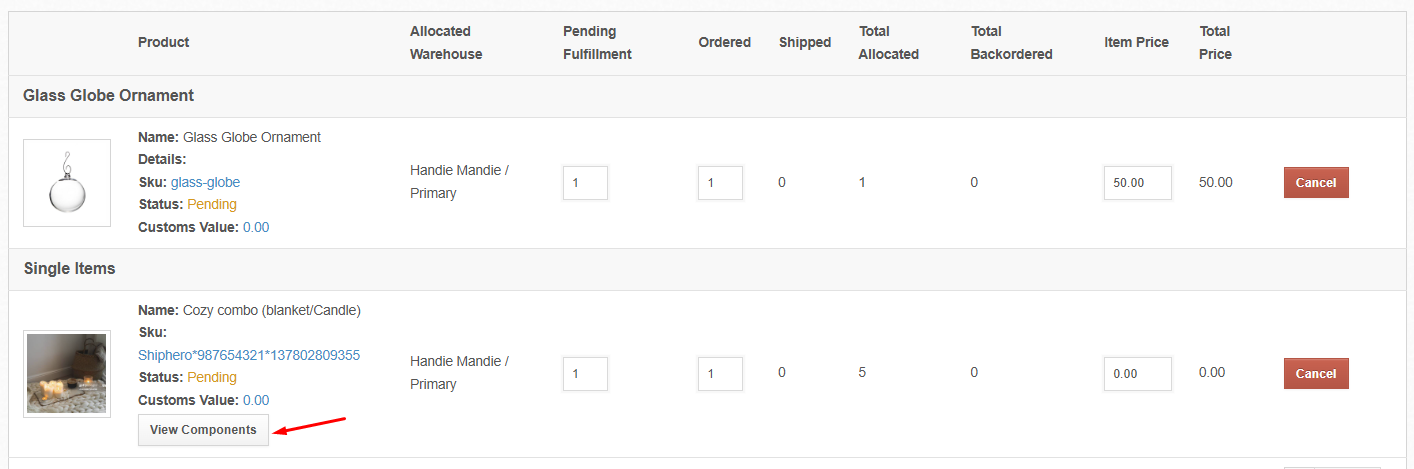Edit Ordered quantity field for Cozy combo
This screenshot has width=1414, height=469.
(x=720, y=373)
